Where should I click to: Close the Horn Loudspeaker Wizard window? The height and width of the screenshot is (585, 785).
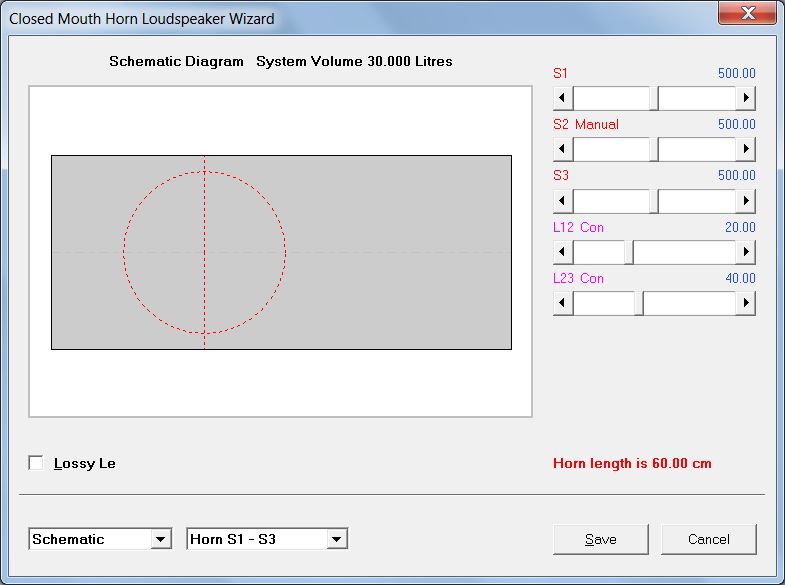click(x=747, y=13)
